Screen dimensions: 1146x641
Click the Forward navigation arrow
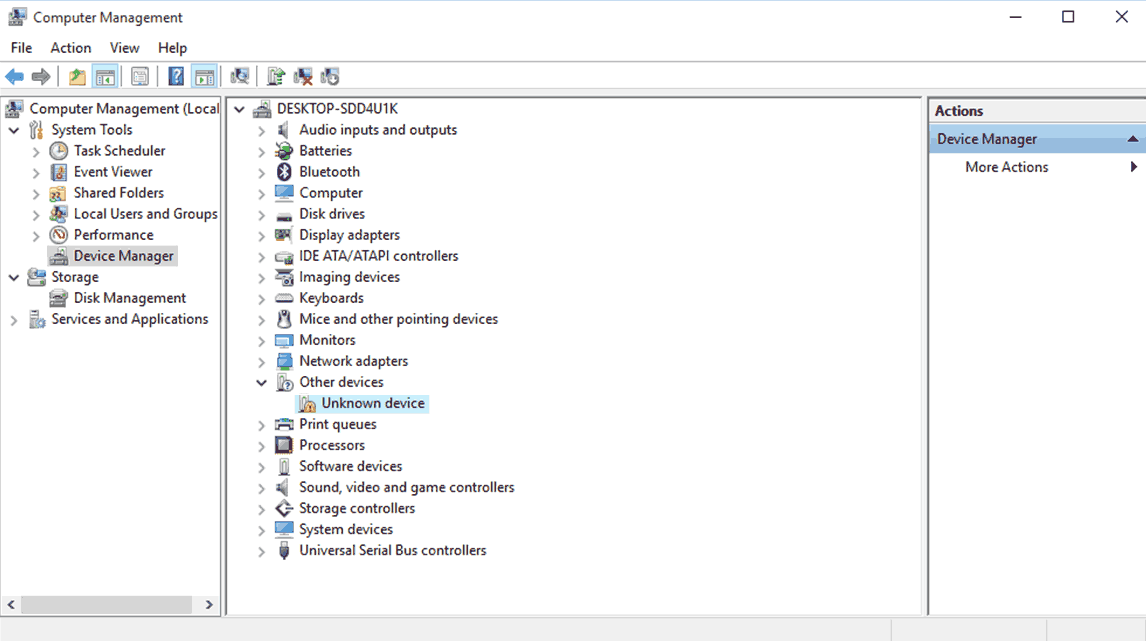pos(39,76)
